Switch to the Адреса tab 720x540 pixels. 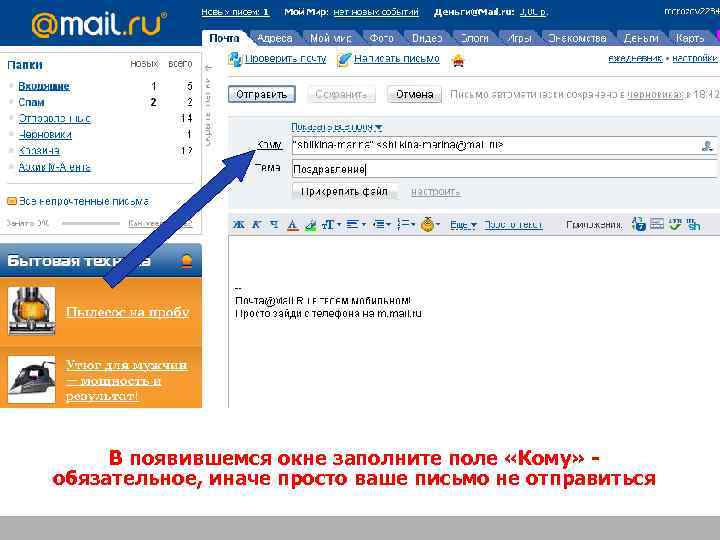275,39
